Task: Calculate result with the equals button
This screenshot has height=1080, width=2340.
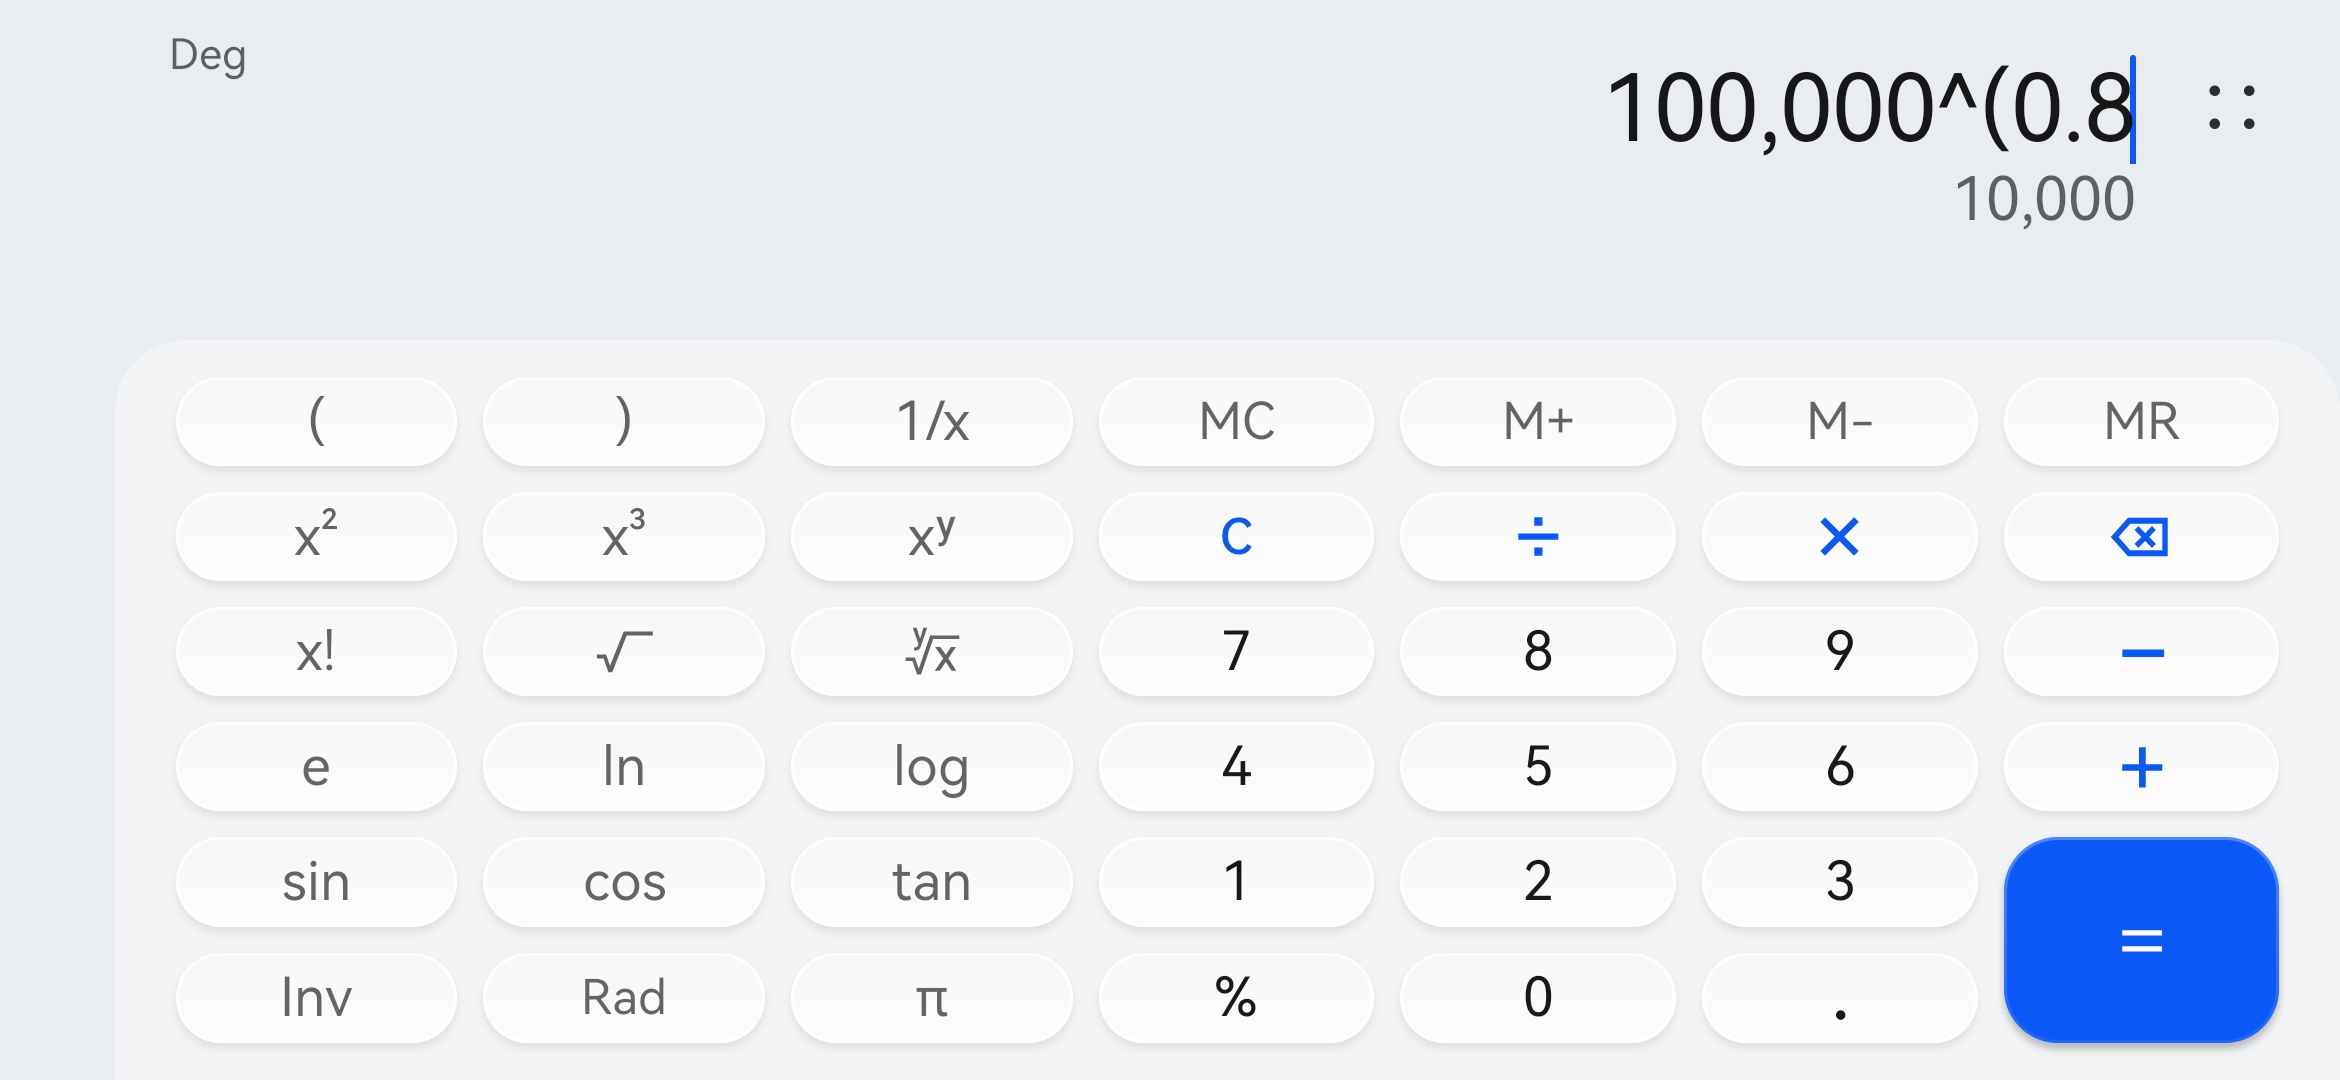Action: coord(2140,940)
